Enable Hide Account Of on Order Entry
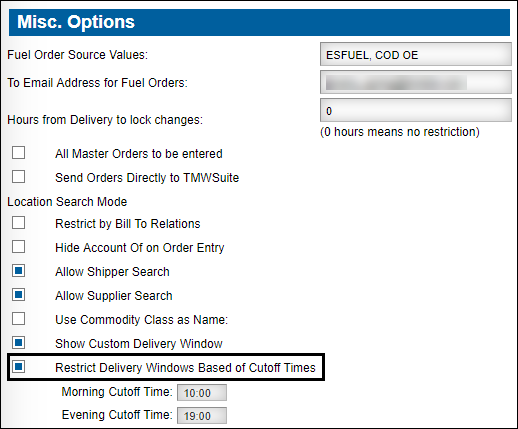This screenshot has width=518, height=429. point(18,247)
